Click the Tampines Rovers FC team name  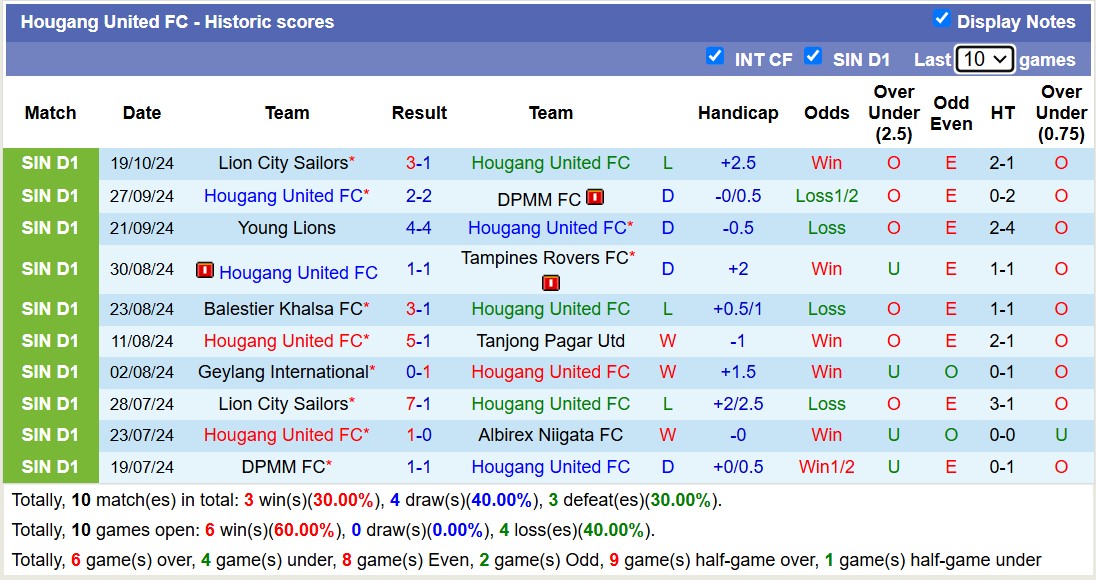pos(545,258)
